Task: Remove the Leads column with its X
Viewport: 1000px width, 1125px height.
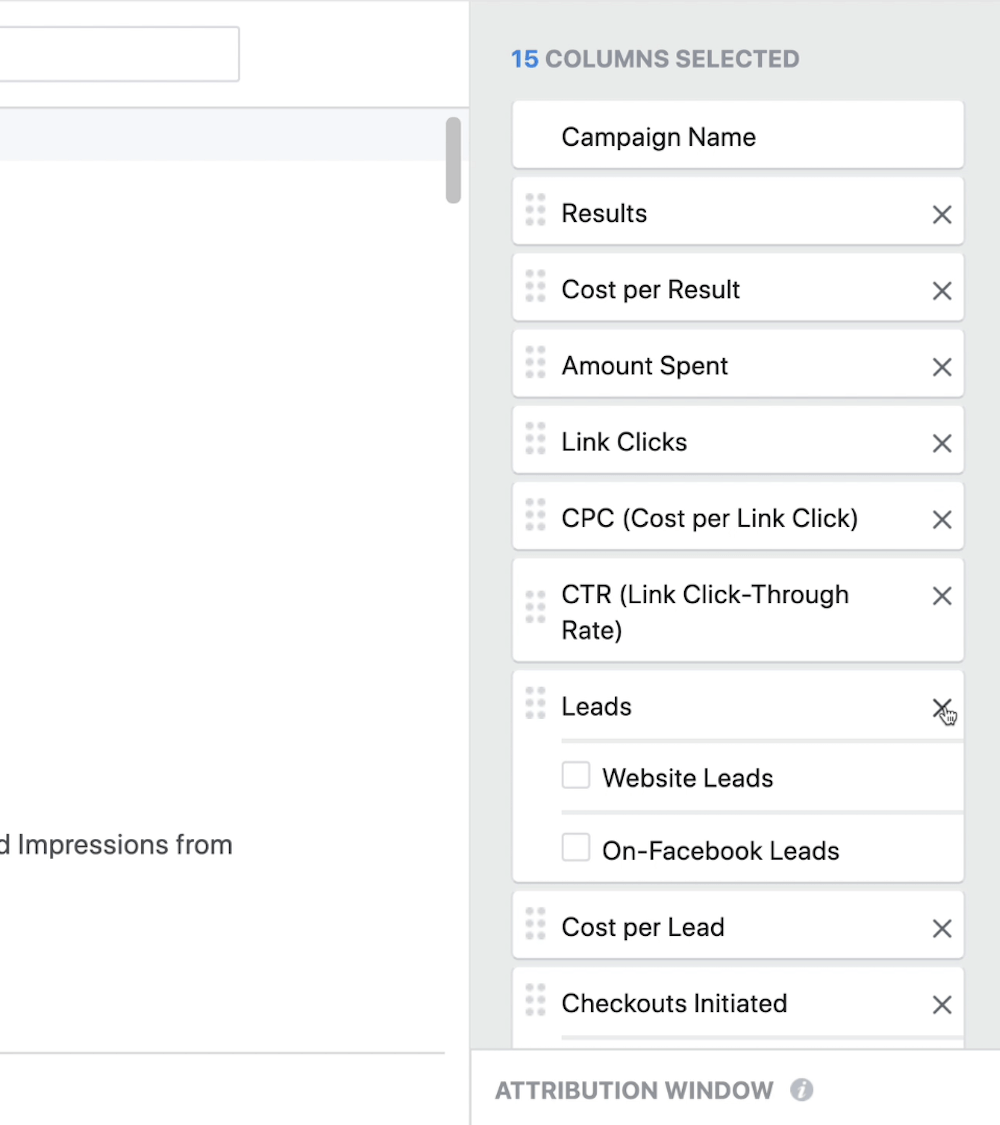Action: (x=941, y=707)
